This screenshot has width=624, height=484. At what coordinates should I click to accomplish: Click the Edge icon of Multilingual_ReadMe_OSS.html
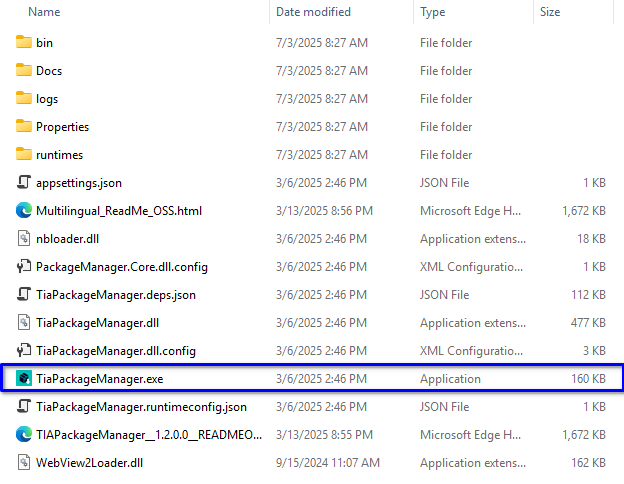24,210
